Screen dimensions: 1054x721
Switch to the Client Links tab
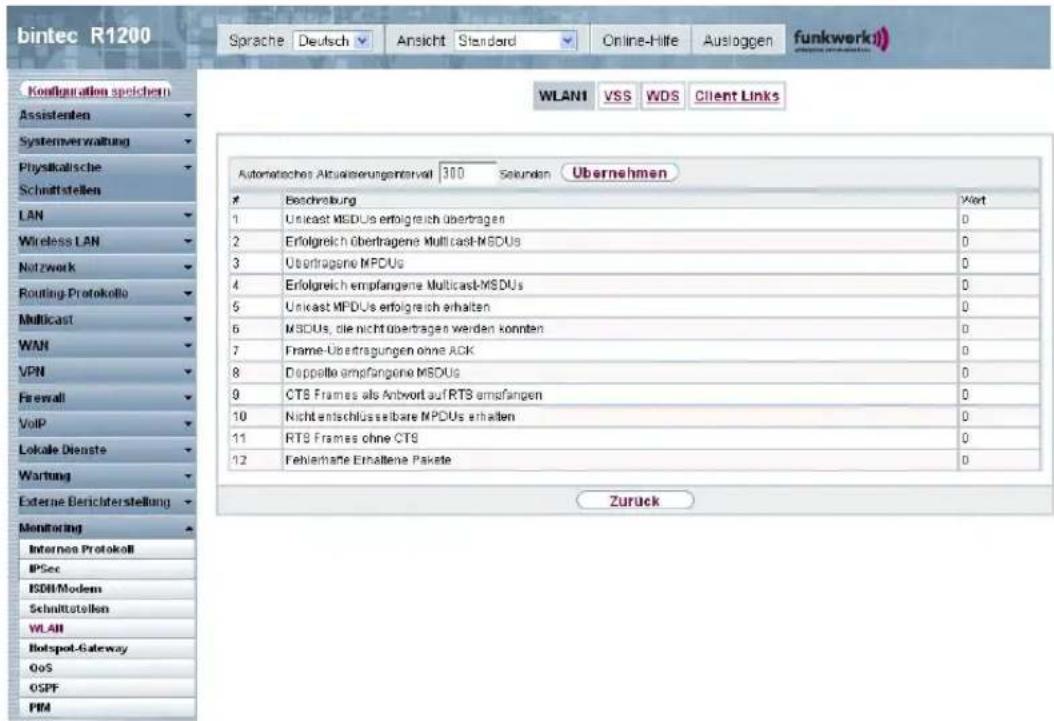click(737, 96)
